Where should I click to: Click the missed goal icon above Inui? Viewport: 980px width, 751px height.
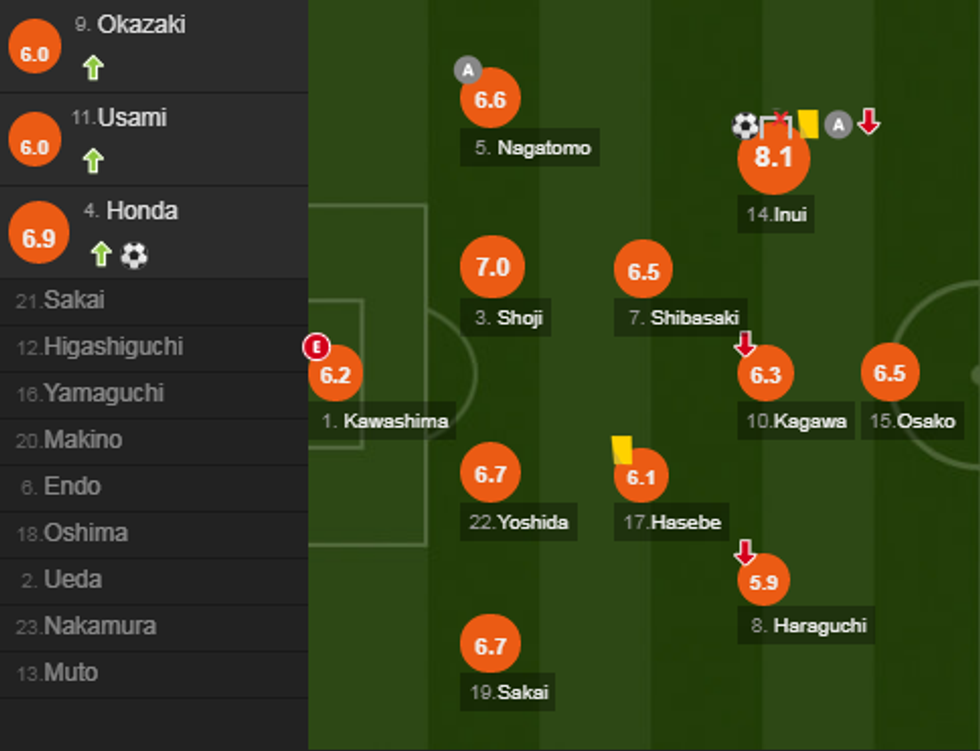[x=776, y=122]
